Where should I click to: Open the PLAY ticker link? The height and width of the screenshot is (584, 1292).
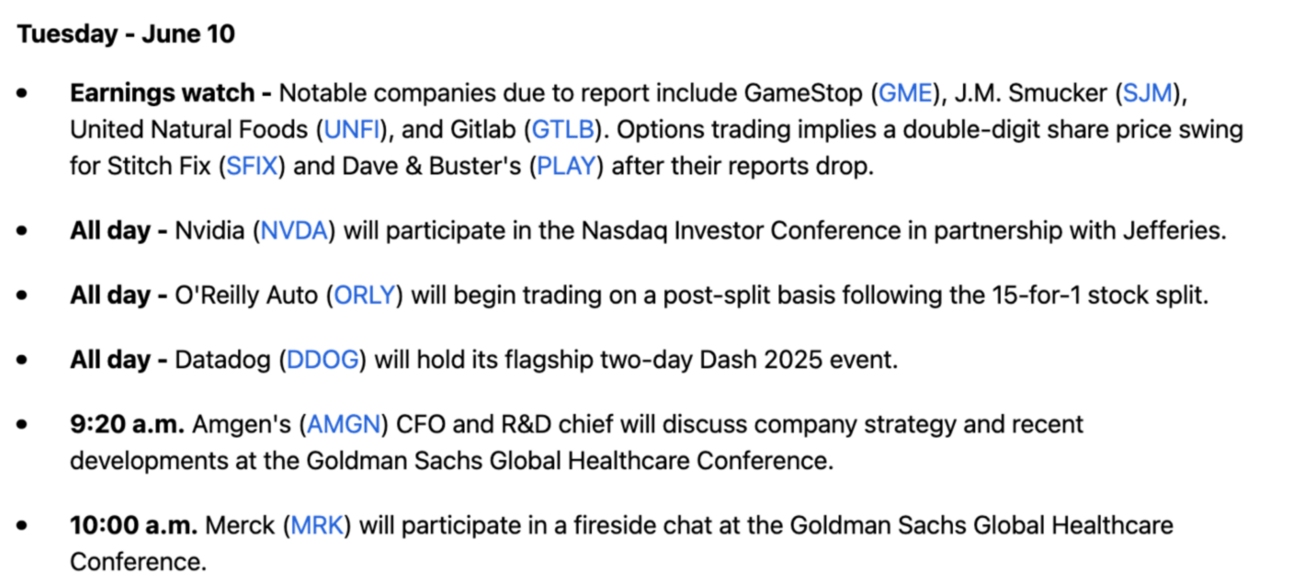pos(571,166)
